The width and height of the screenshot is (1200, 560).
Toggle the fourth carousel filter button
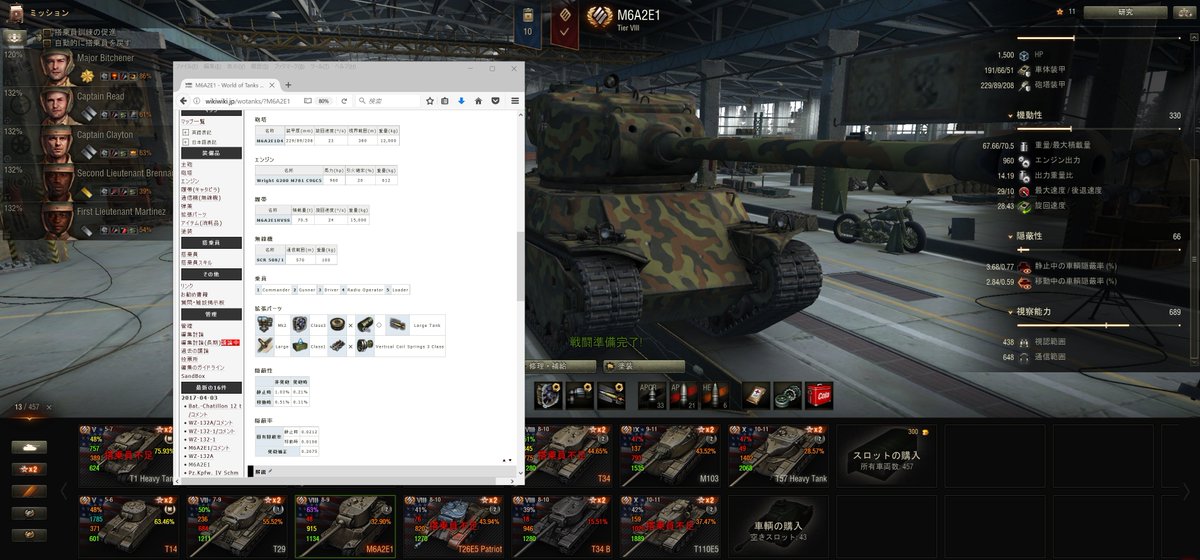pos(29,513)
